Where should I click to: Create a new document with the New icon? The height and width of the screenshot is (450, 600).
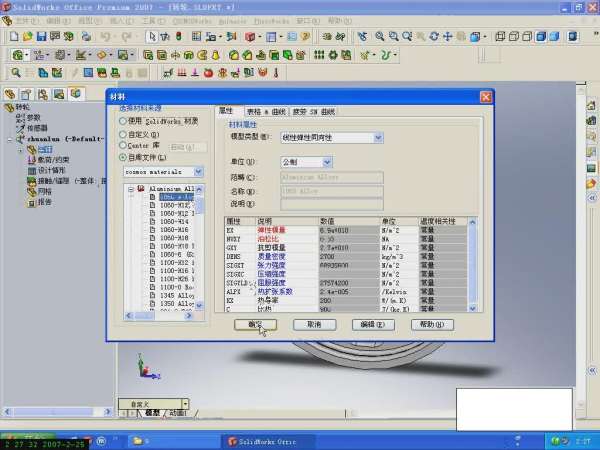tap(14, 36)
